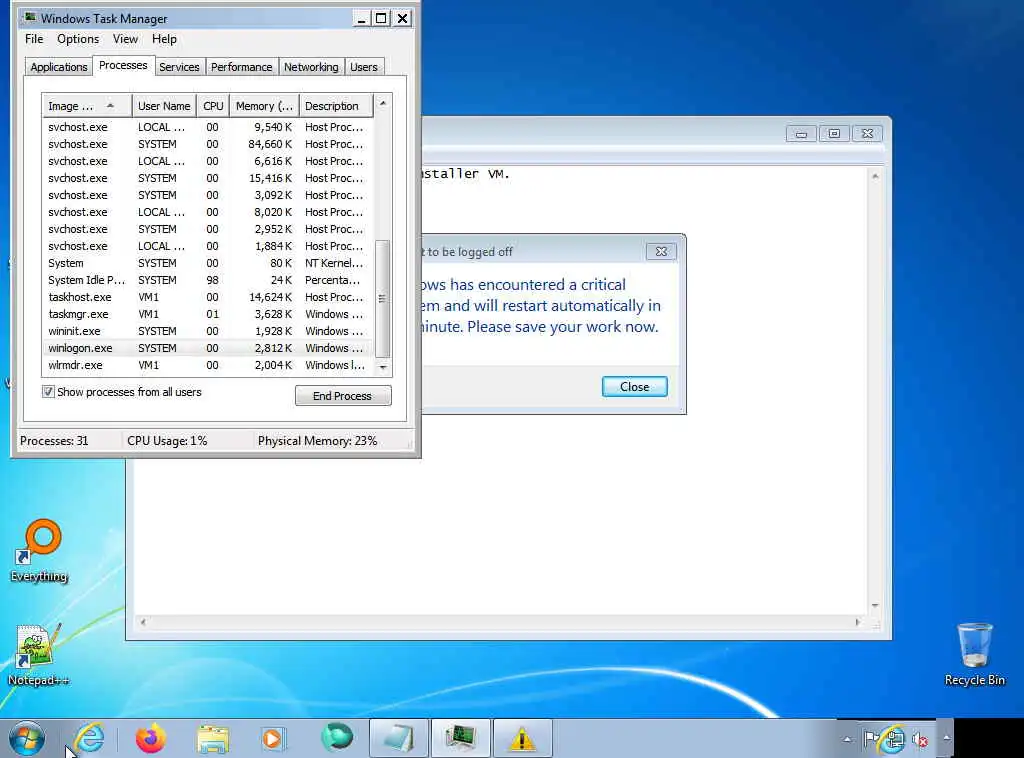Open the Help menu in Task Manager
The width and height of the screenshot is (1024, 758).
[164, 39]
